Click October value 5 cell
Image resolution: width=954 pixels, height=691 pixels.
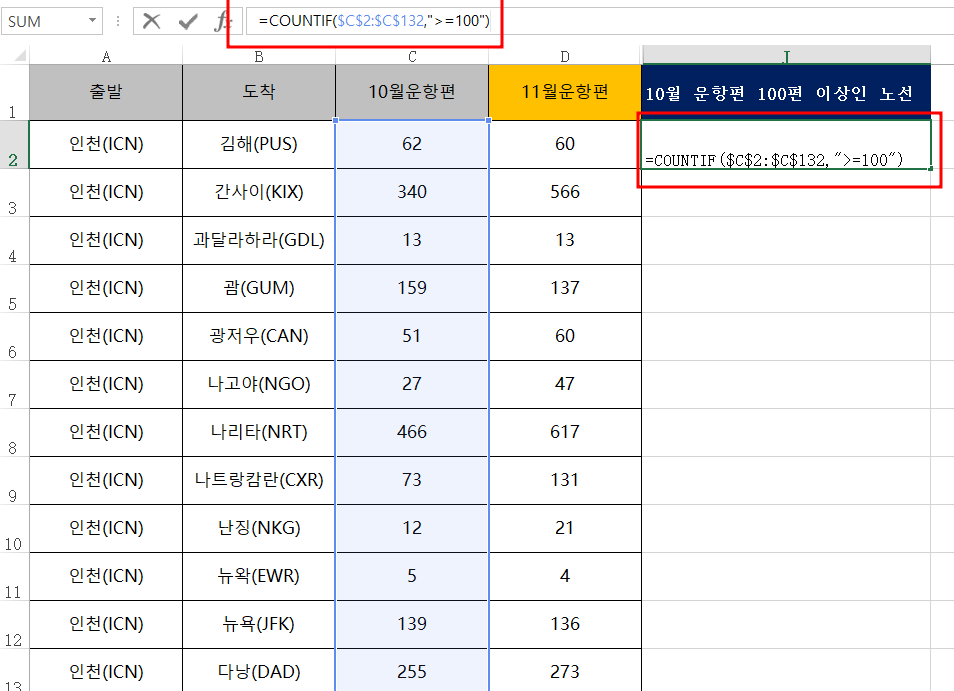412,577
